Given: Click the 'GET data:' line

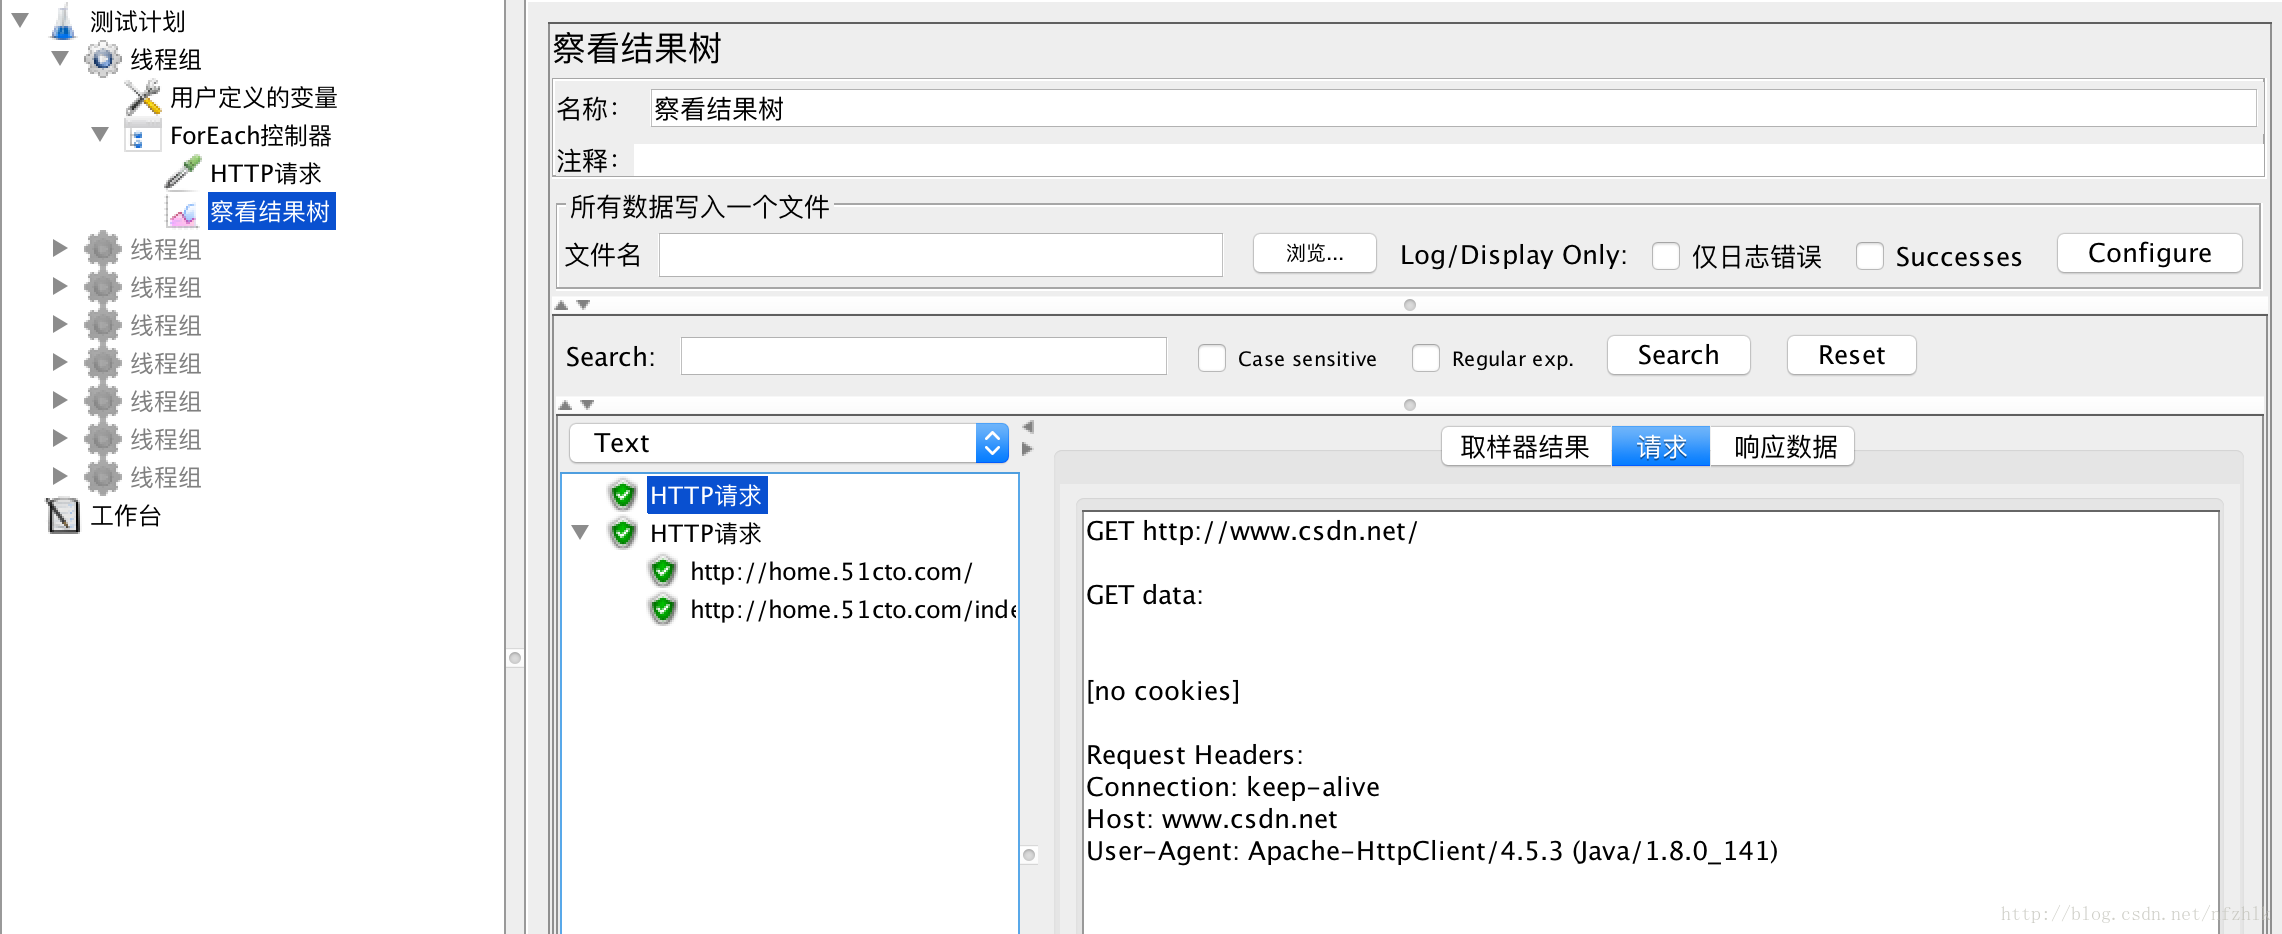Looking at the screenshot, I should pos(1145,595).
